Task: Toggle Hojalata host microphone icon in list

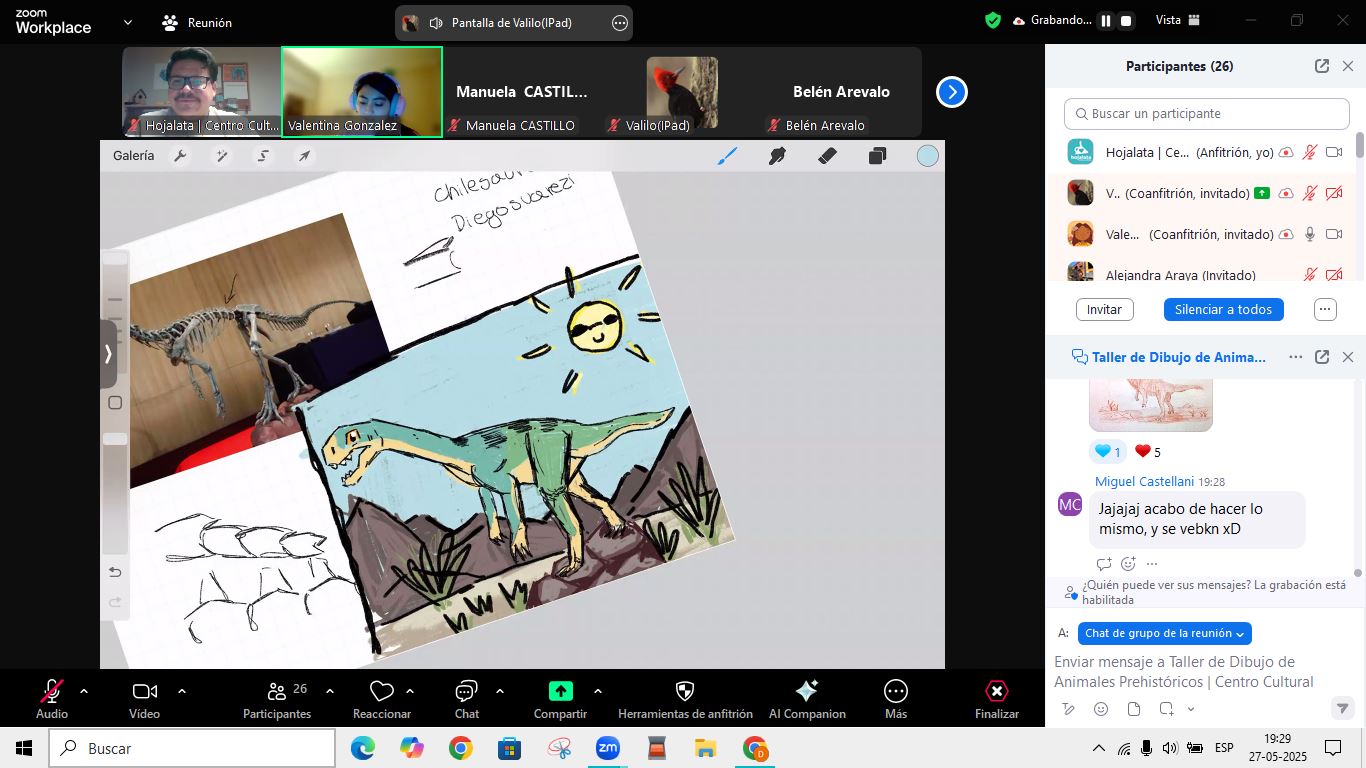Action: tap(1309, 153)
